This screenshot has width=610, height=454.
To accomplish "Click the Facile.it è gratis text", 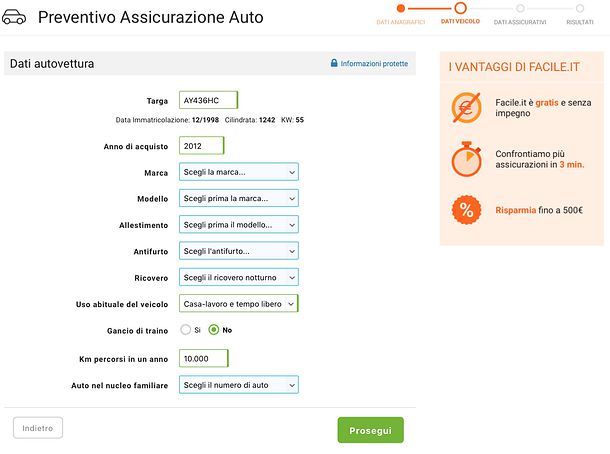I will click(x=543, y=108).
